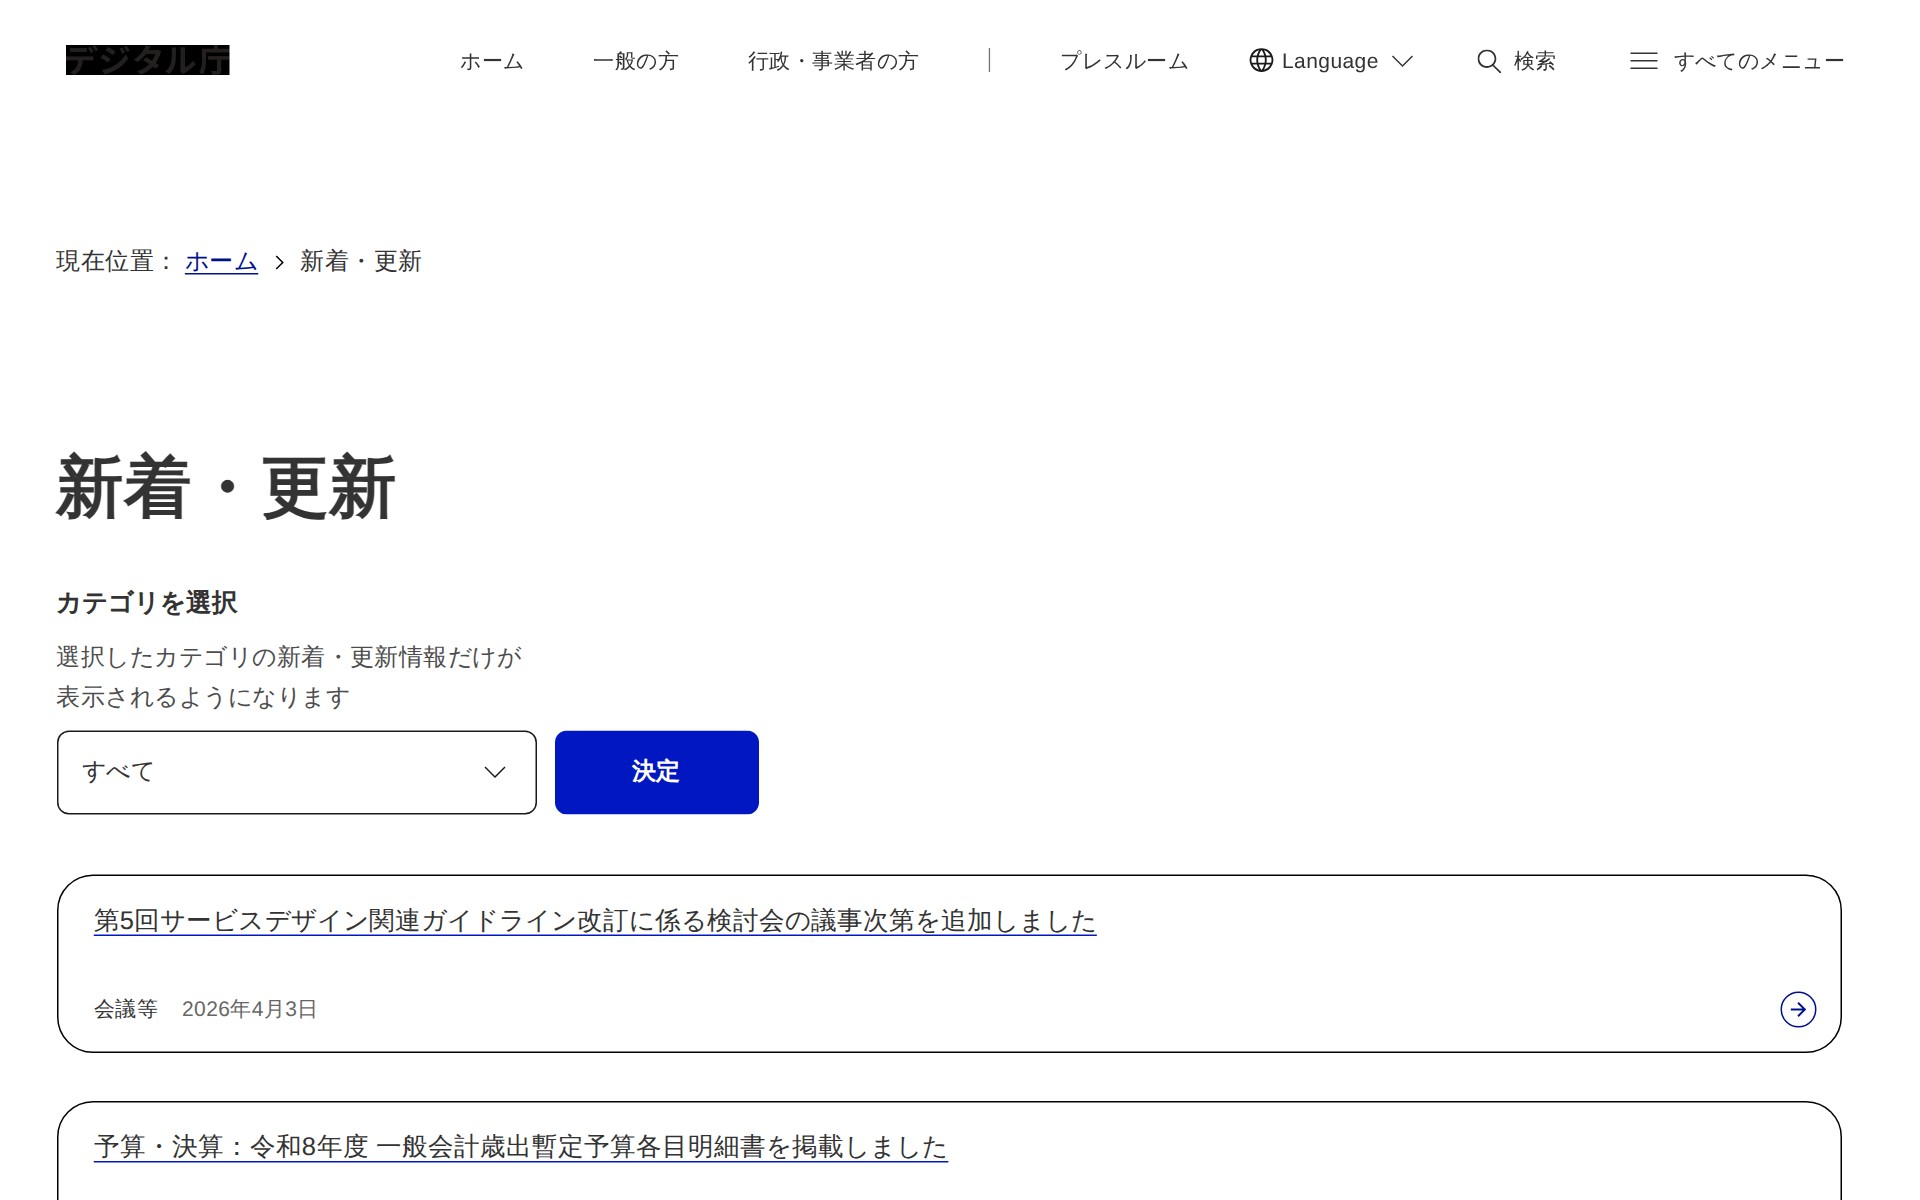Expand the Language chevron arrow
The width and height of the screenshot is (1920, 1200).
pos(1402,61)
